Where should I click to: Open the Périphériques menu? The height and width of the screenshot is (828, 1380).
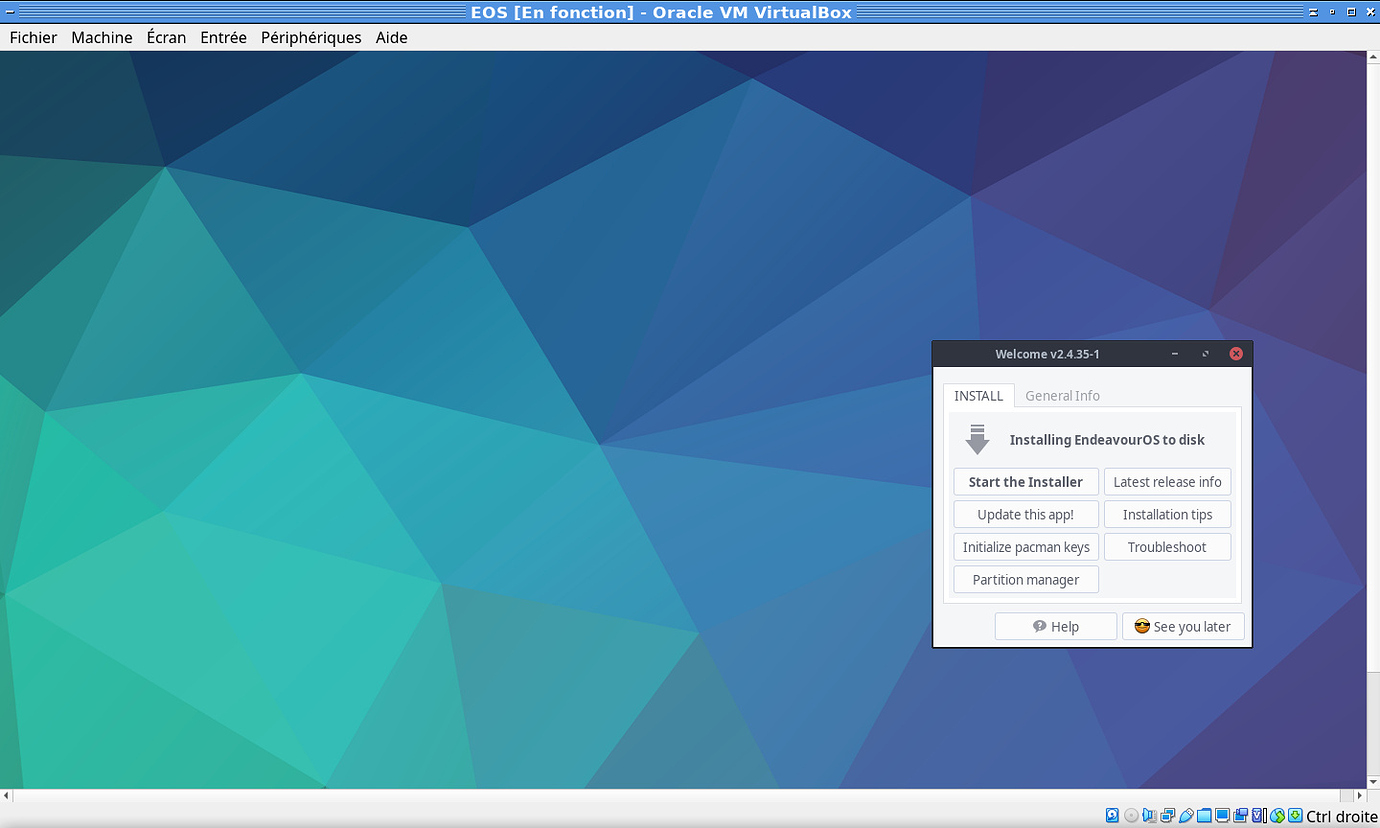point(311,37)
